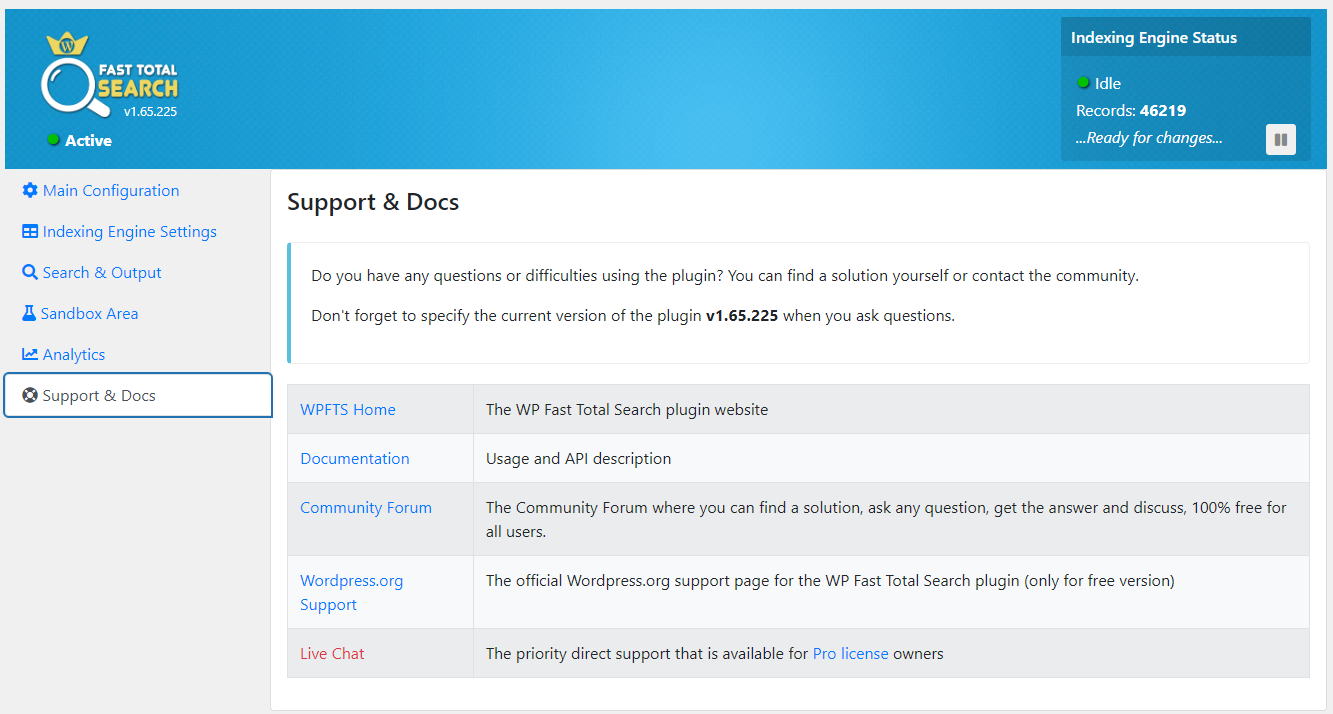Click the bold v1.65.225 in the notice
This screenshot has height=714, width=1333.
click(x=742, y=315)
